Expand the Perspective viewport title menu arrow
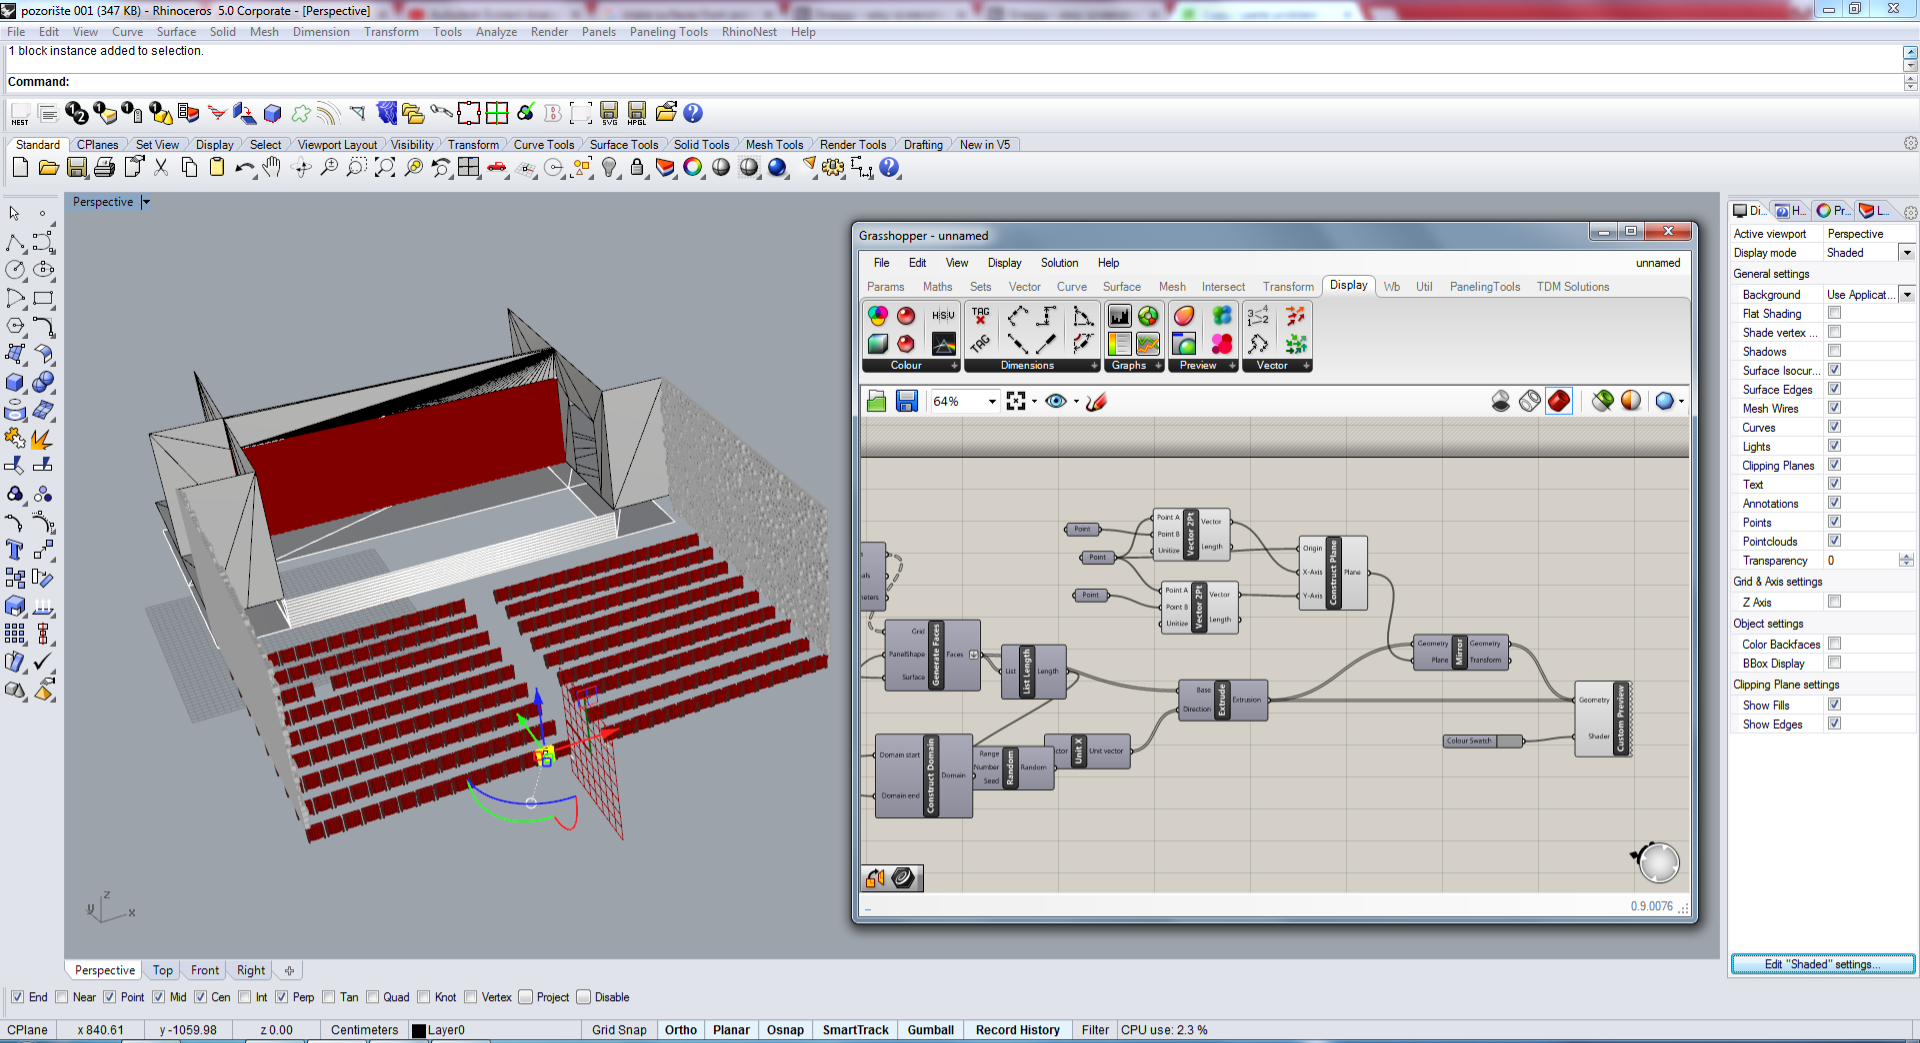The height and width of the screenshot is (1043, 1920). pos(146,202)
